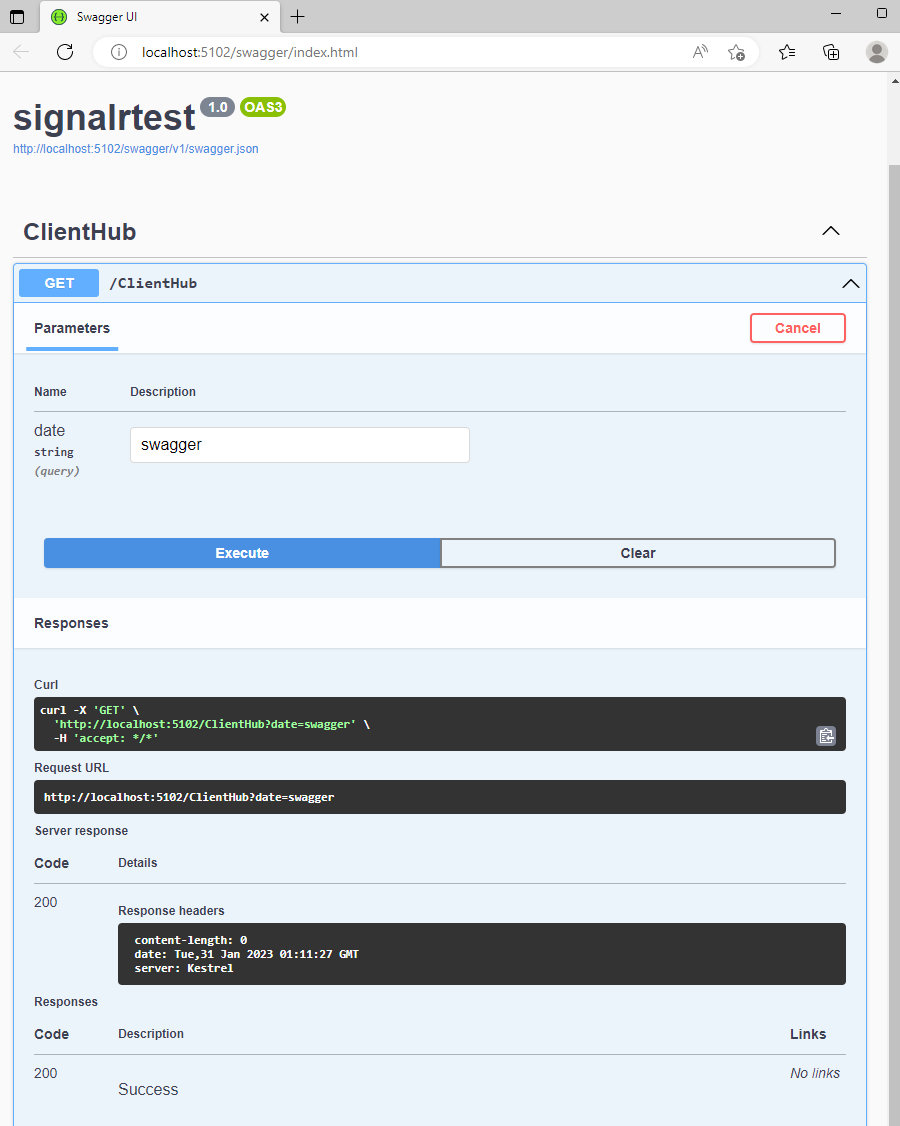Image resolution: width=900 pixels, height=1126 pixels.
Task: Add this page to favorites
Action: pos(736,52)
